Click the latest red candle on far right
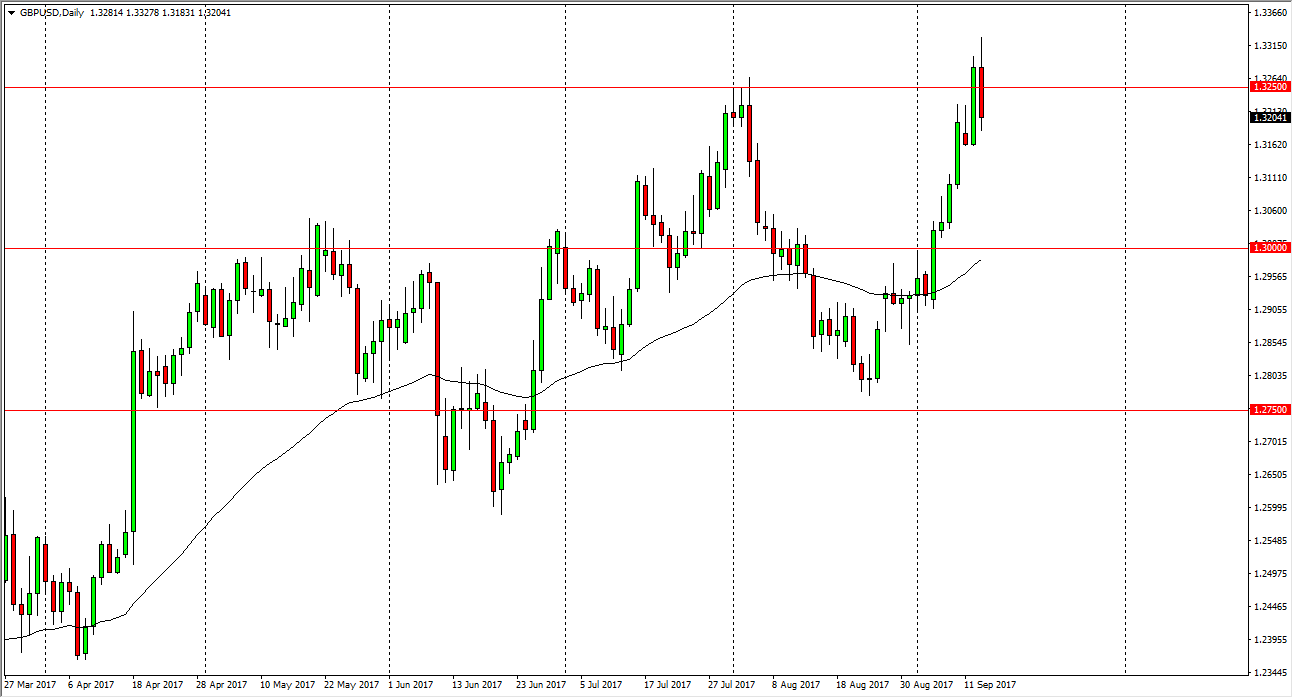1293x698 pixels. point(982,95)
